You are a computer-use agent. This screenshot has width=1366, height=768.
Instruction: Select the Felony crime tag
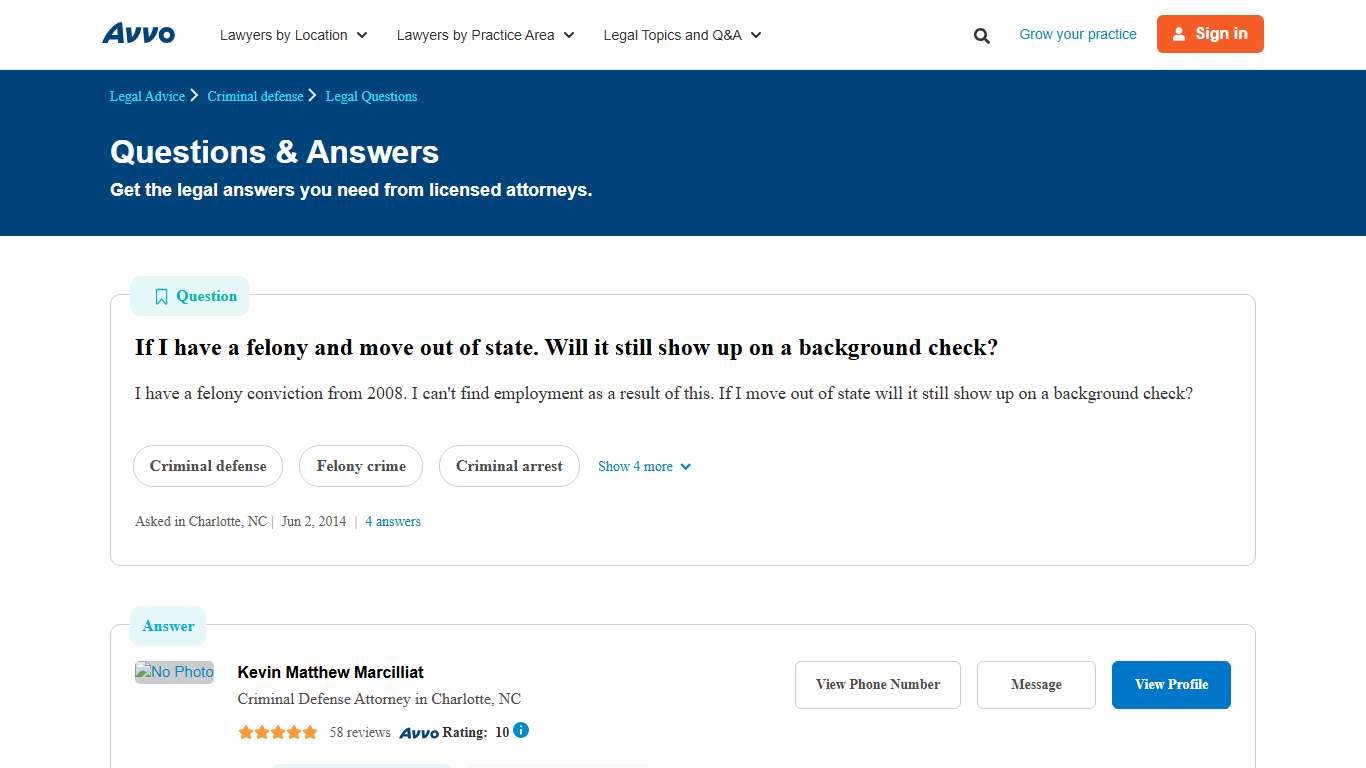pyautogui.click(x=361, y=466)
